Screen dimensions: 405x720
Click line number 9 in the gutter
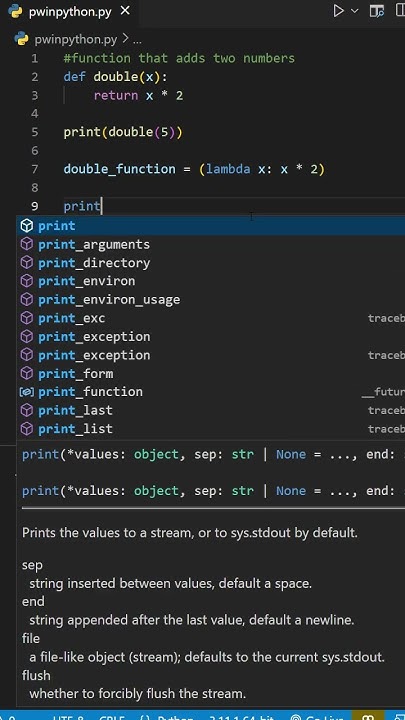[x=35, y=206]
